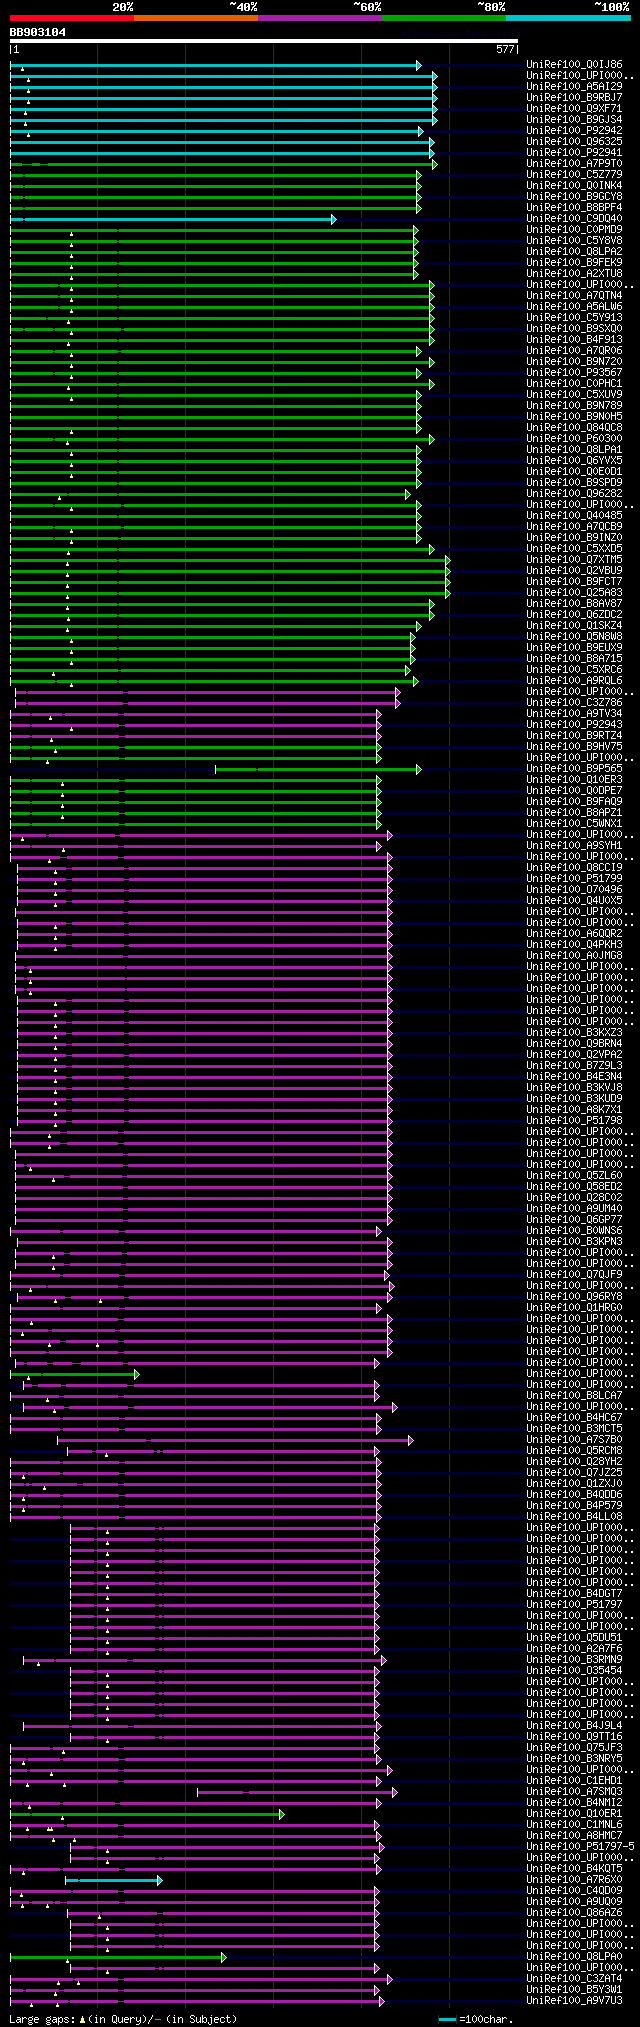Select the UniRef100_Q1SKZ4 label
Image resolution: width=640 pixels, height=2027 pixels.
(574, 626)
